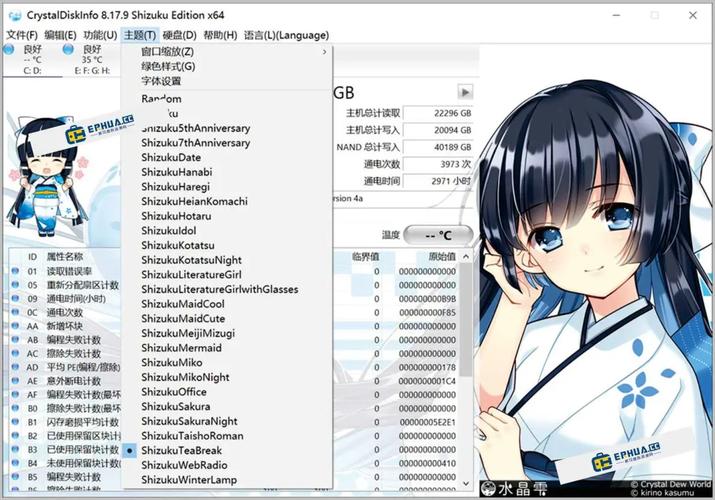This screenshot has height=500, width=715.
Task: Open 字体设置 from the theme menu
Action: pos(161,81)
